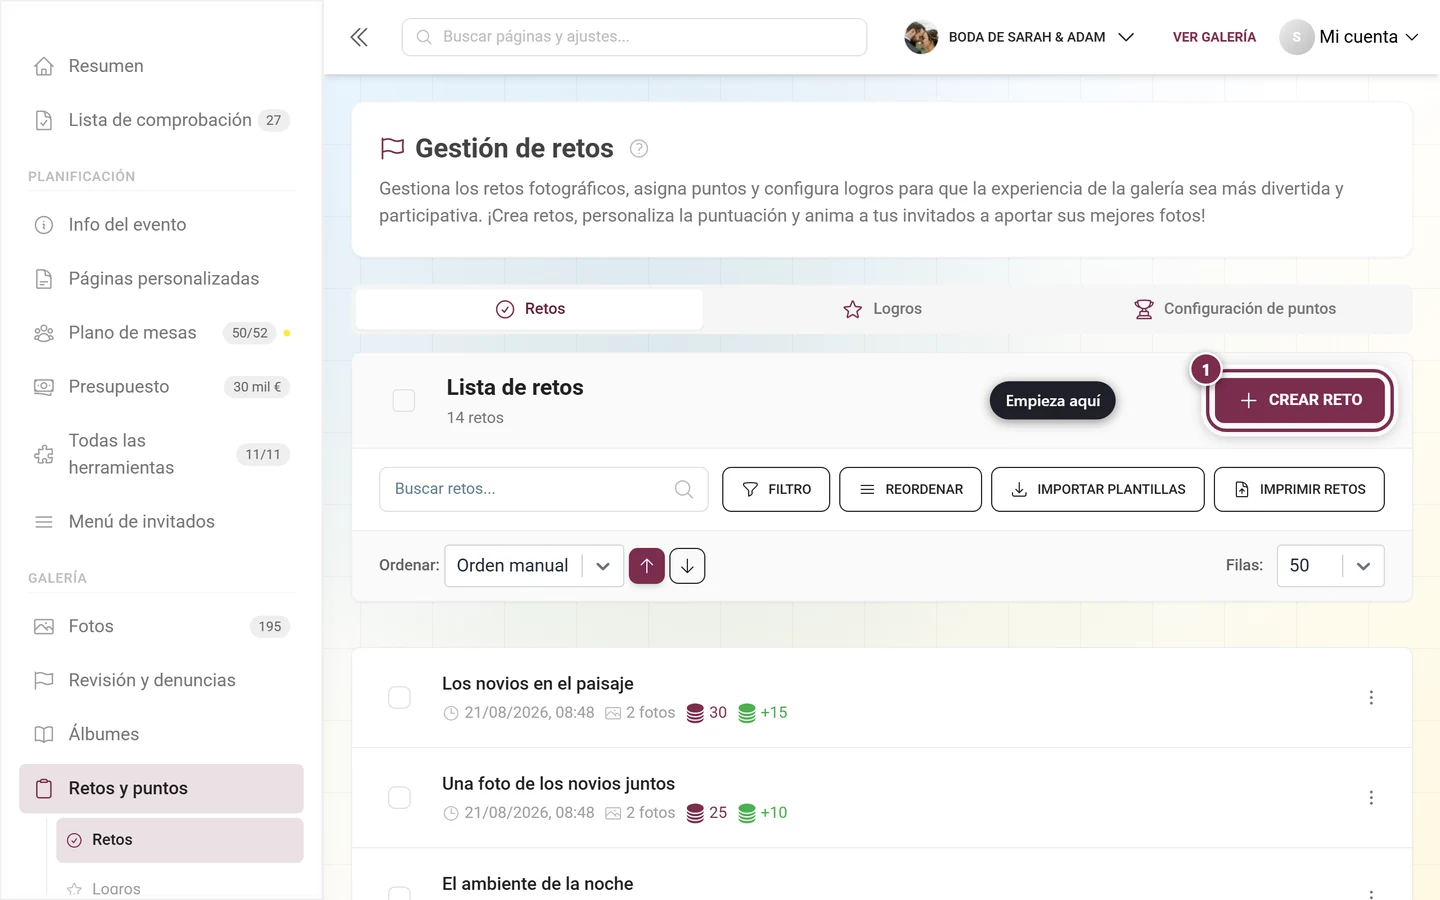Open three-dot menu for Los novios en el paisaje
This screenshot has width=1440, height=900.
click(1371, 698)
